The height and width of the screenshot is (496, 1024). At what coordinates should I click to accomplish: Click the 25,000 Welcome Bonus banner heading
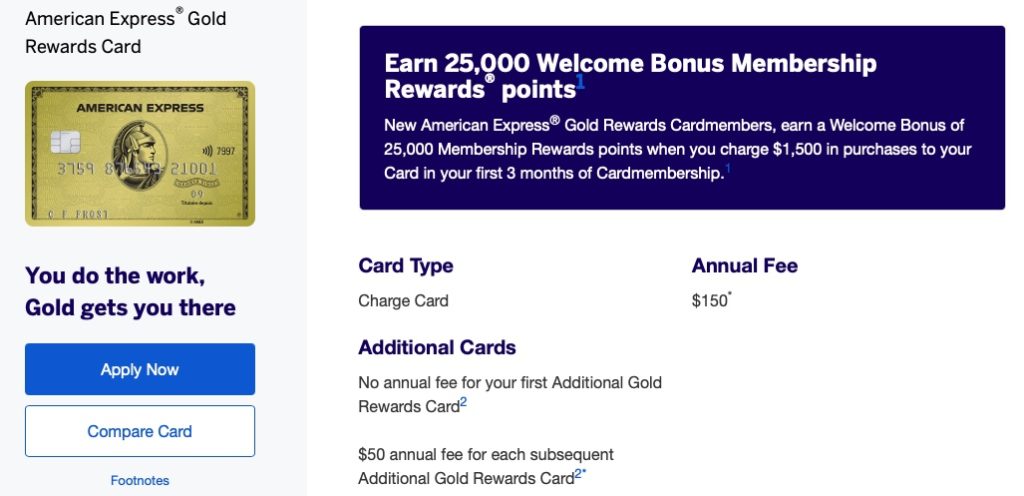tap(630, 76)
